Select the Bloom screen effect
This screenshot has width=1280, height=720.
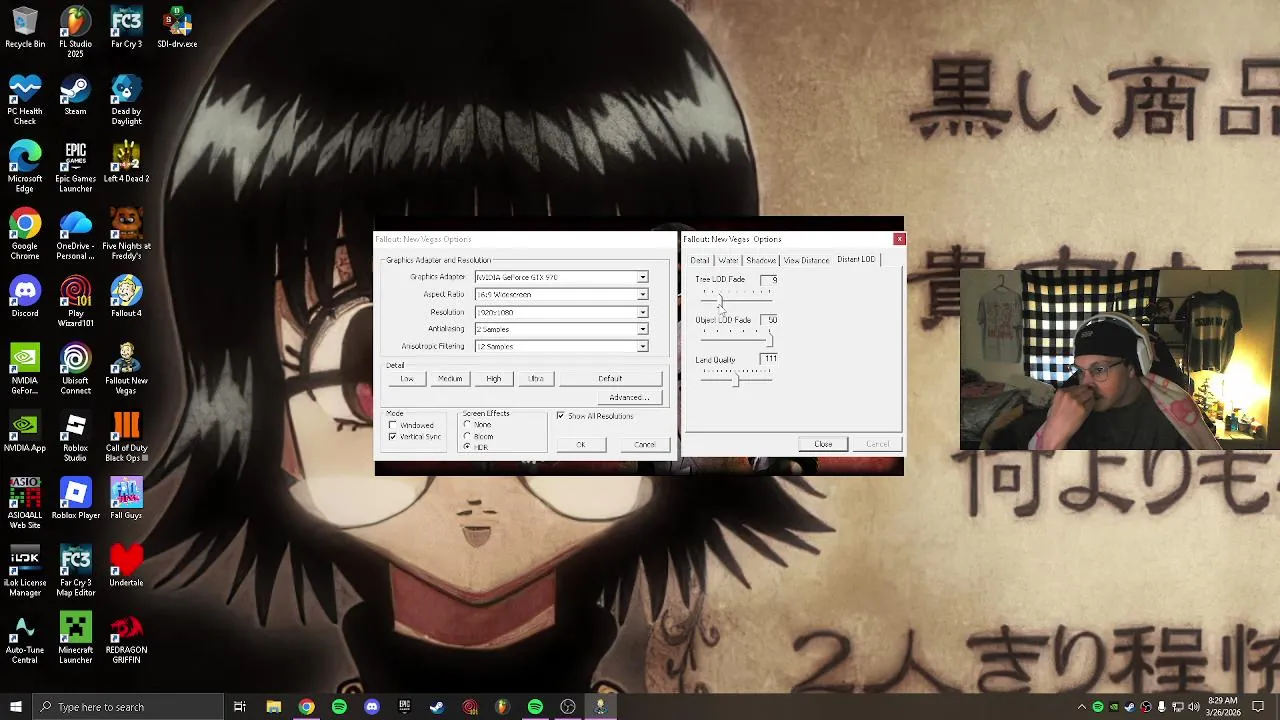[x=467, y=436]
